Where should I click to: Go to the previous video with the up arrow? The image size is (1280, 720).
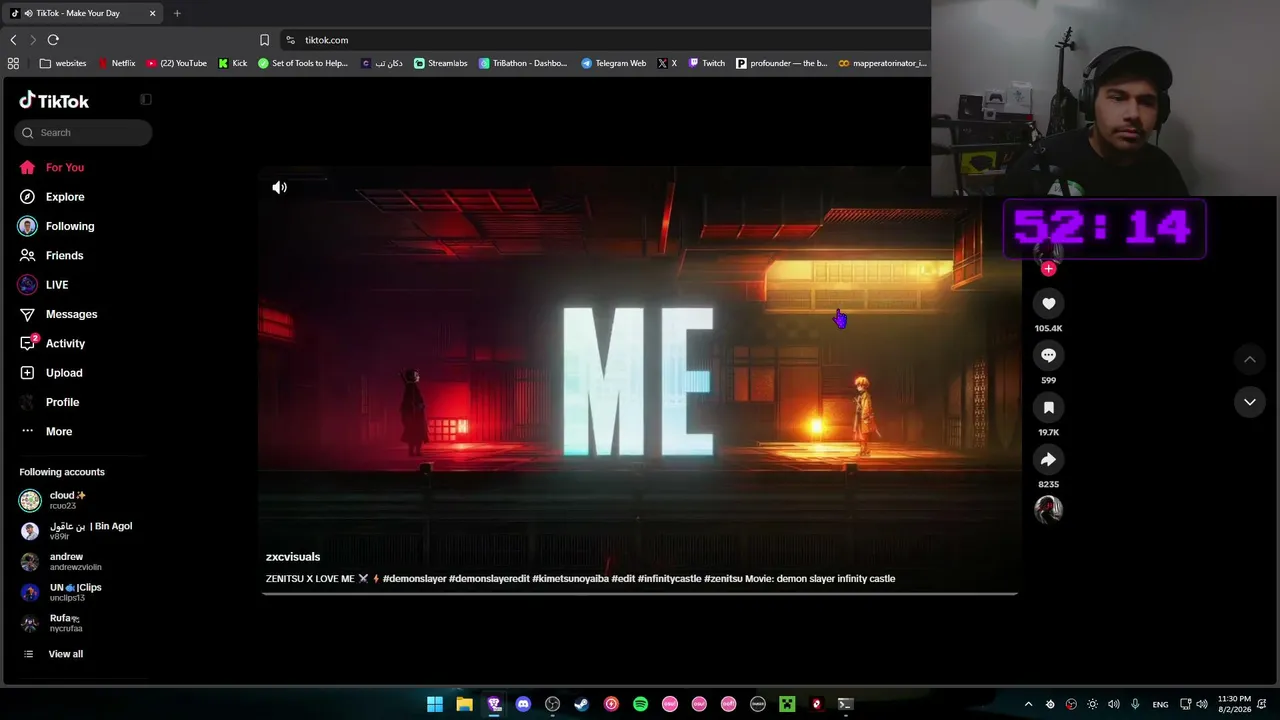[x=1249, y=359]
